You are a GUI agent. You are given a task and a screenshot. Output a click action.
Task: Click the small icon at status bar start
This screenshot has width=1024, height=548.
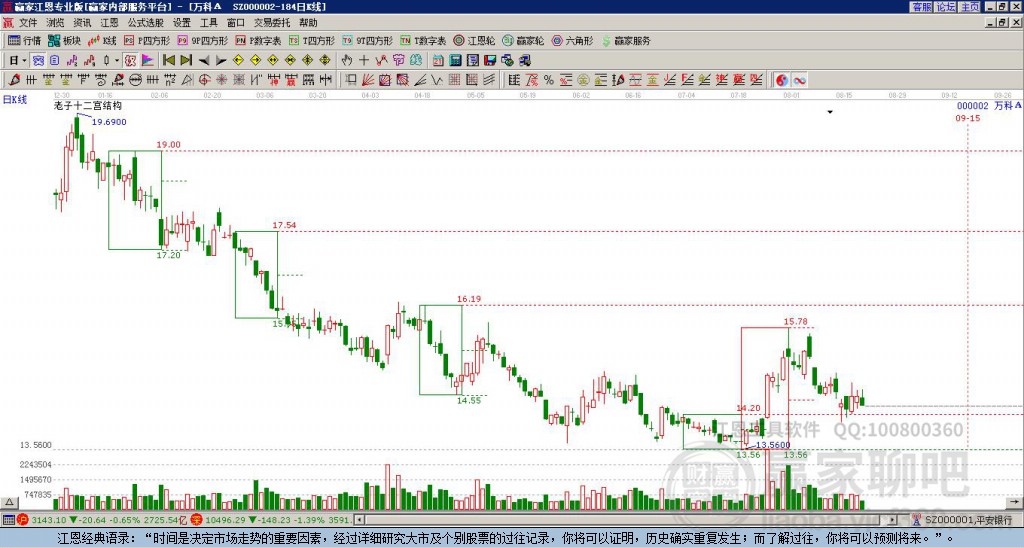[8, 520]
